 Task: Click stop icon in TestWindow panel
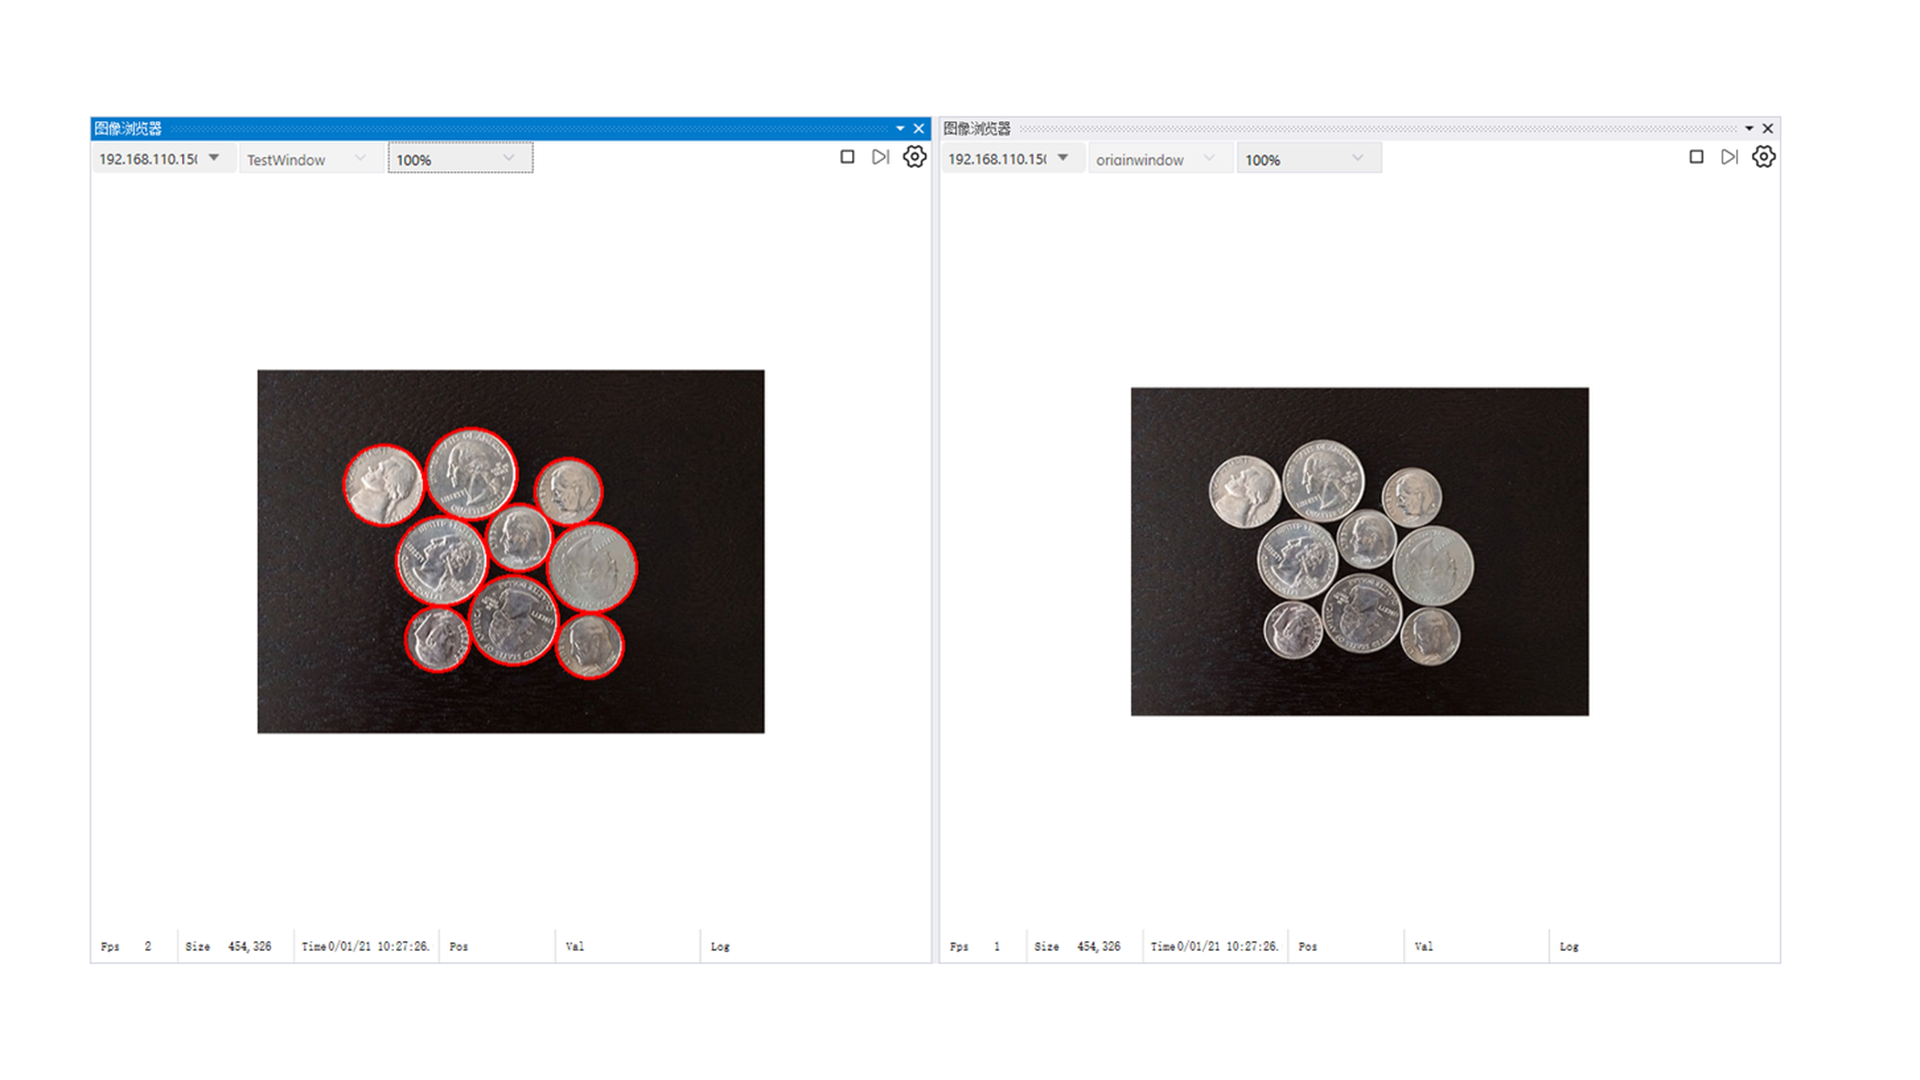pyautogui.click(x=847, y=157)
